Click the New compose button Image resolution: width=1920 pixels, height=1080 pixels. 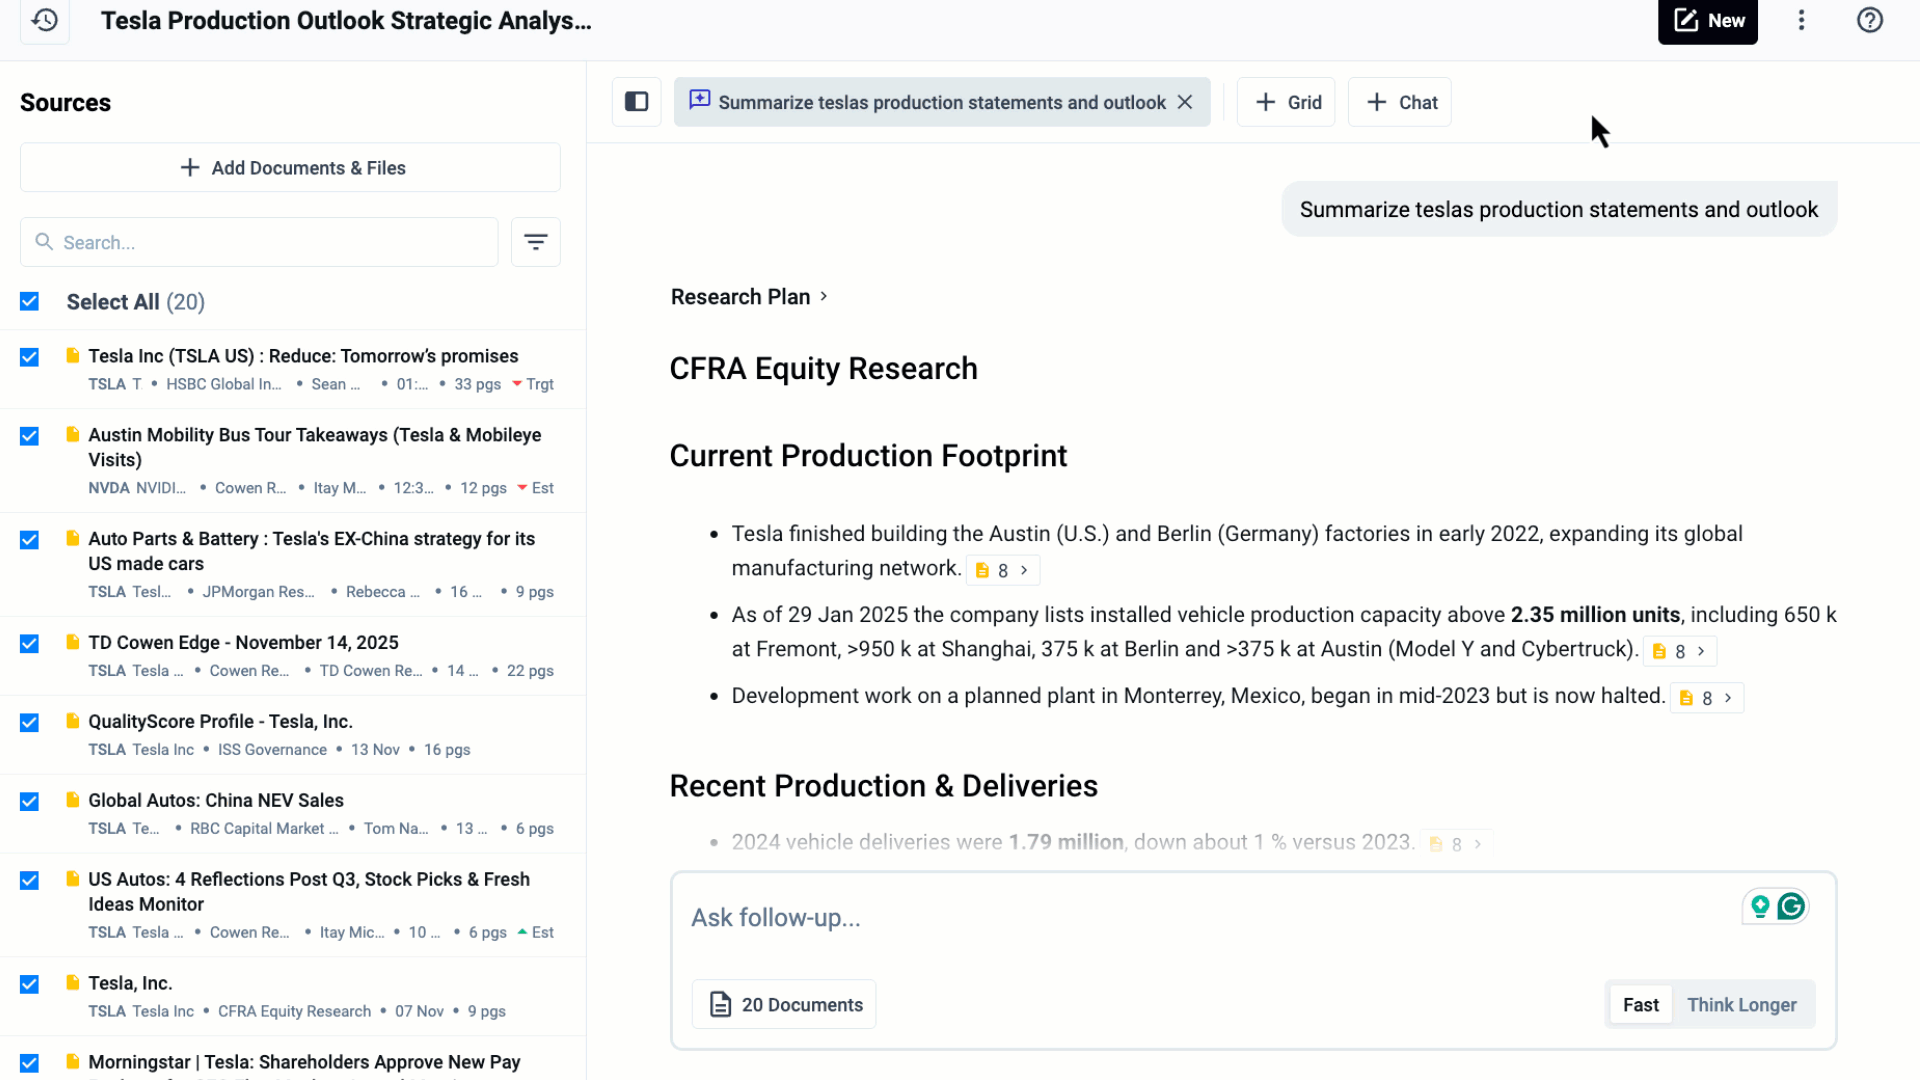pos(1708,20)
